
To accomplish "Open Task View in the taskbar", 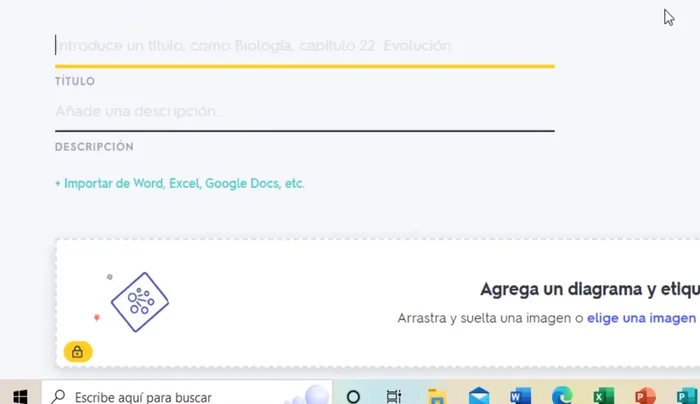I will pos(394,396).
